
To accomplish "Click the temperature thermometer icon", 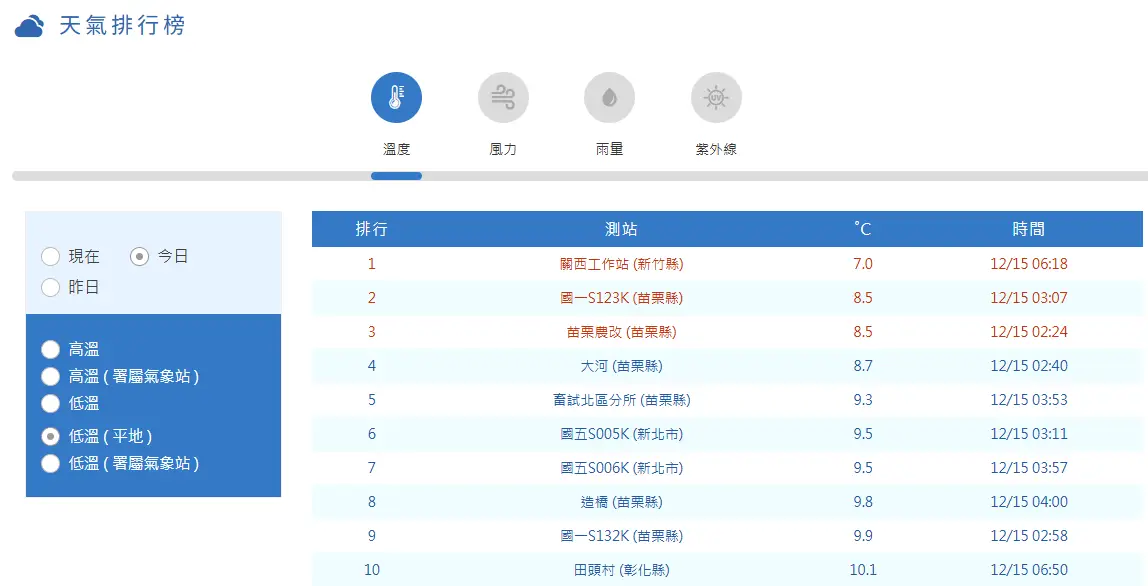I will coord(396,98).
